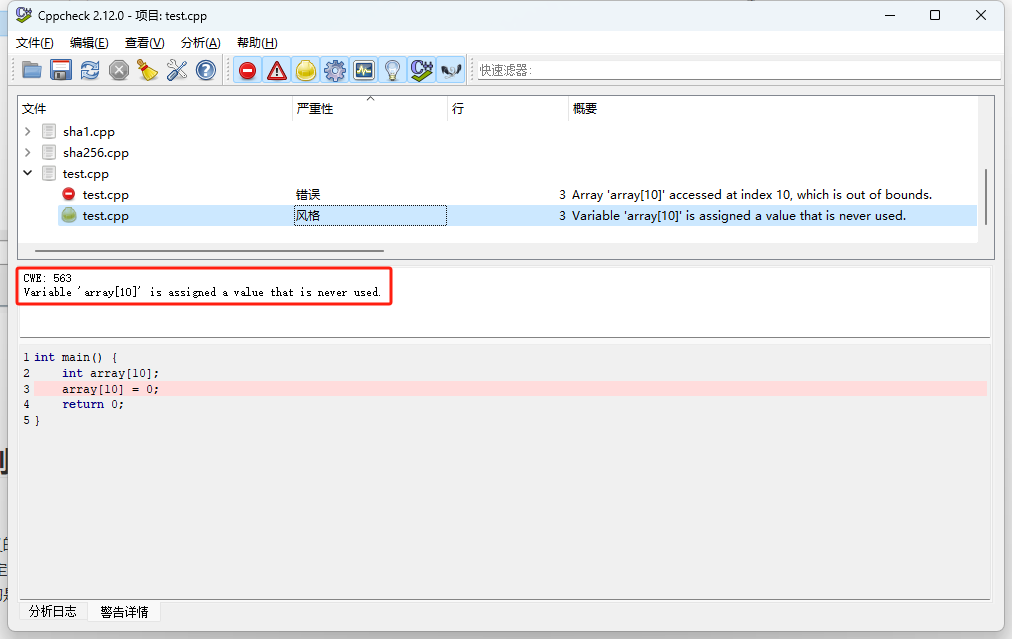Open a folder with the toolbar folder icon

(32, 70)
